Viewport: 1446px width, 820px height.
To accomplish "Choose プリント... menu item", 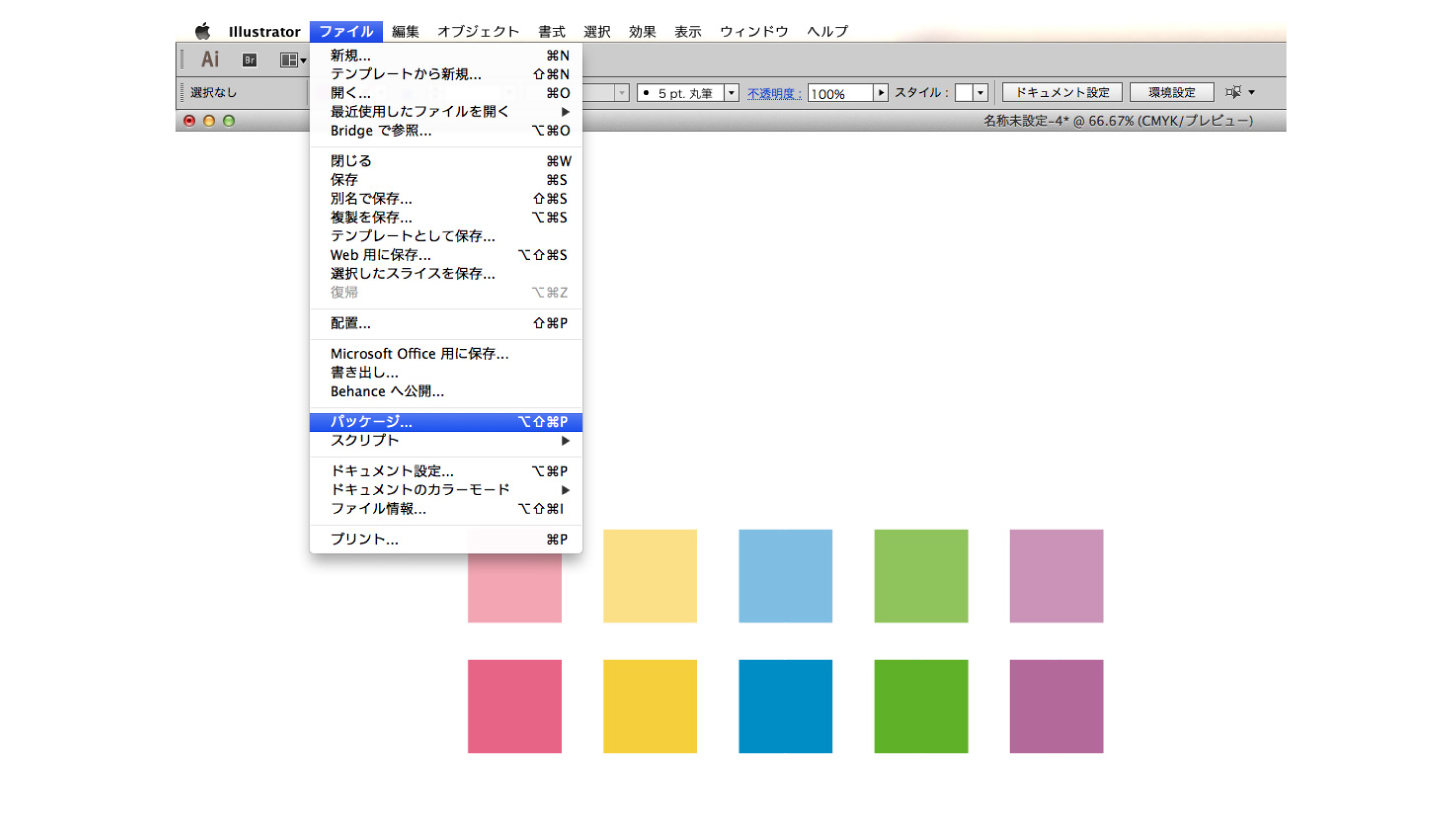I will tap(446, 540).
